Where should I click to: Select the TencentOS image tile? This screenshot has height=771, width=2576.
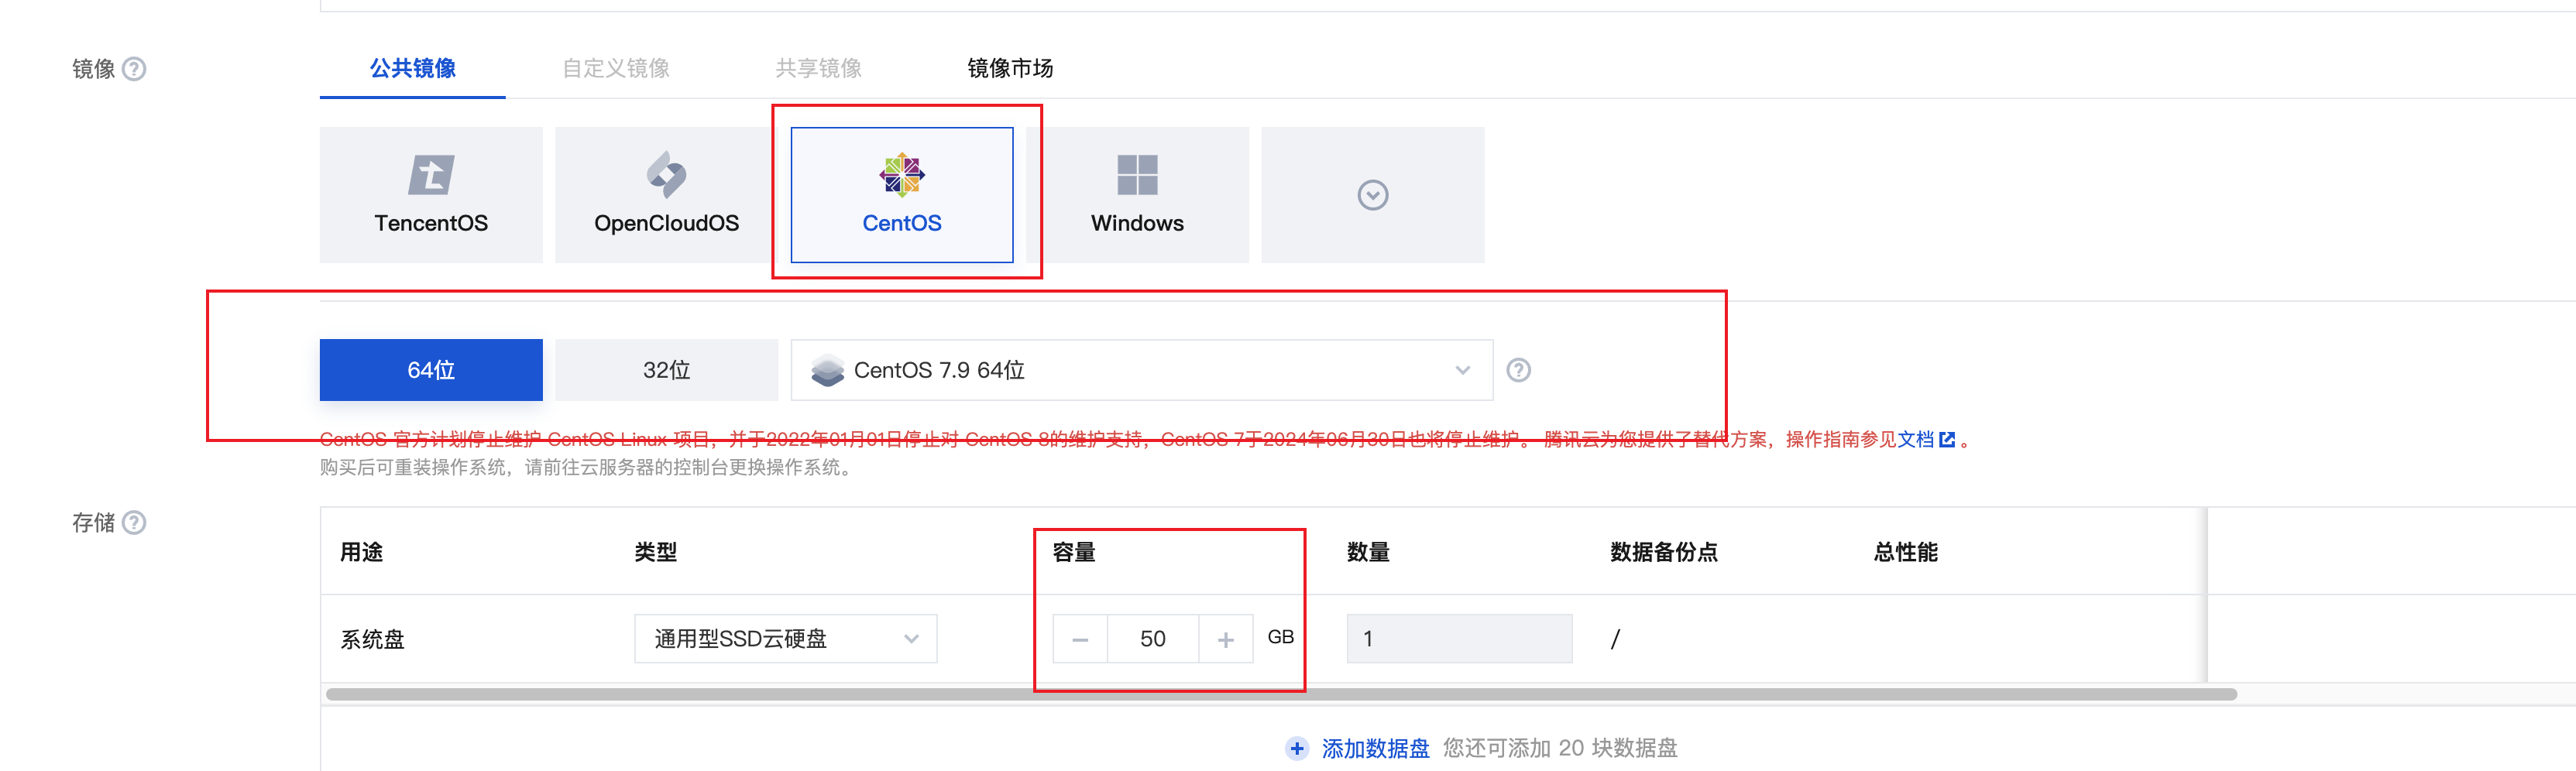[431, 195]
